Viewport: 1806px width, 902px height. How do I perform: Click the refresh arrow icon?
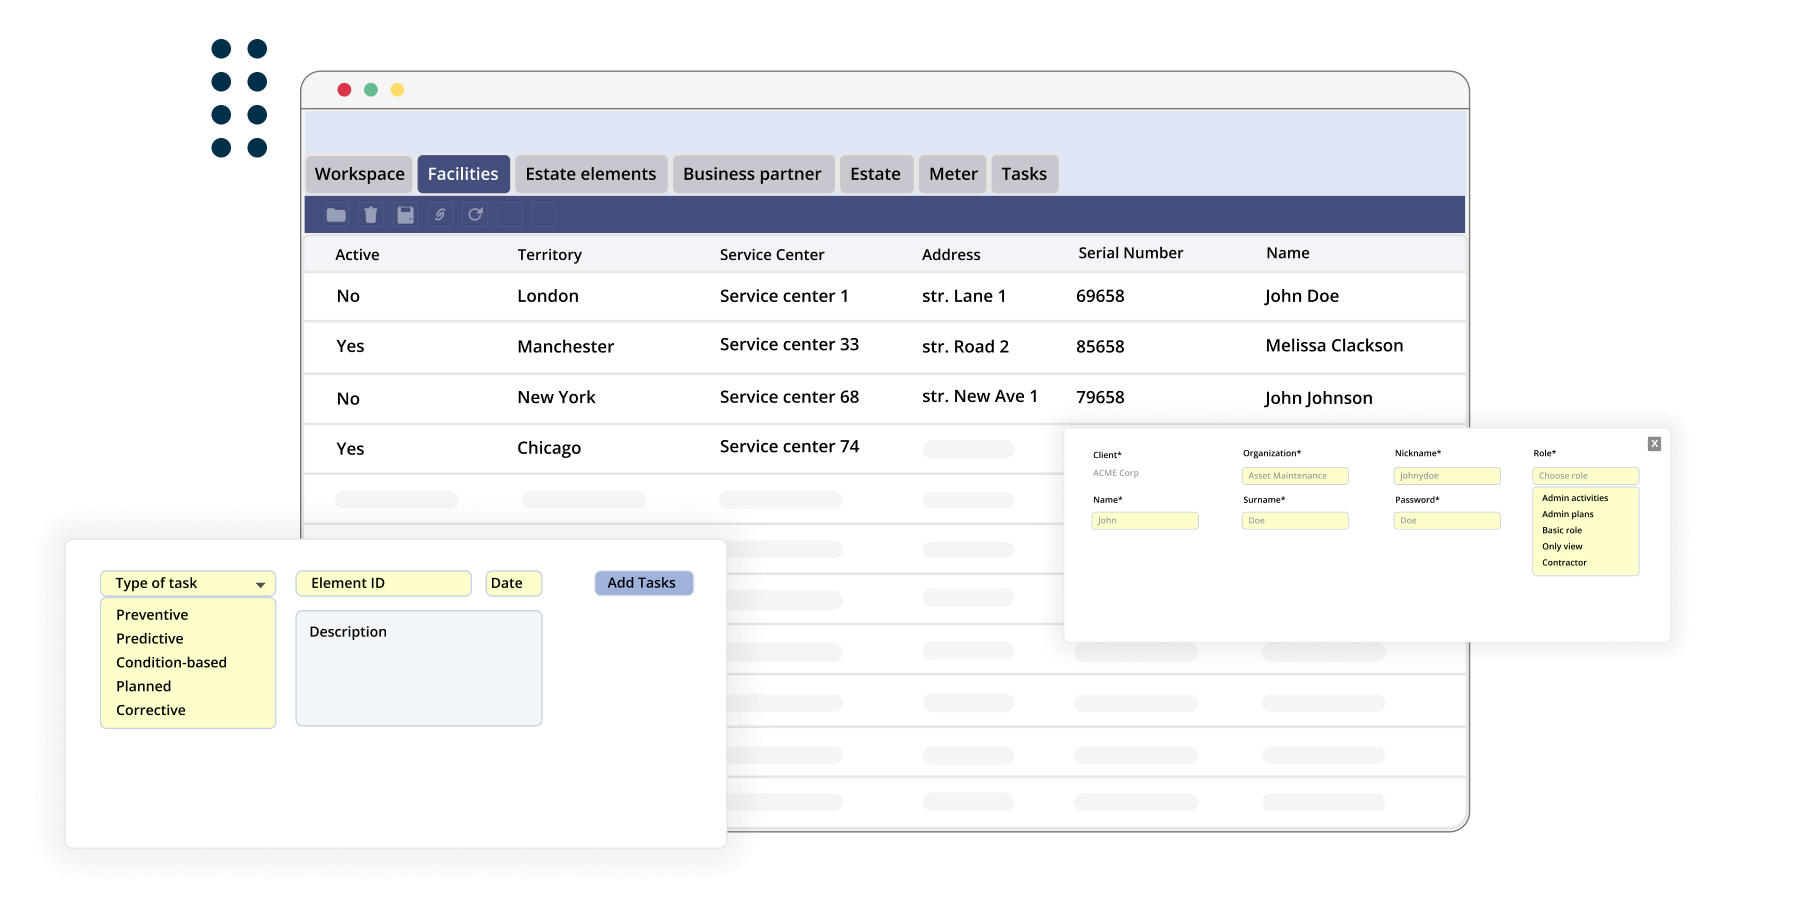pos(475,215)
